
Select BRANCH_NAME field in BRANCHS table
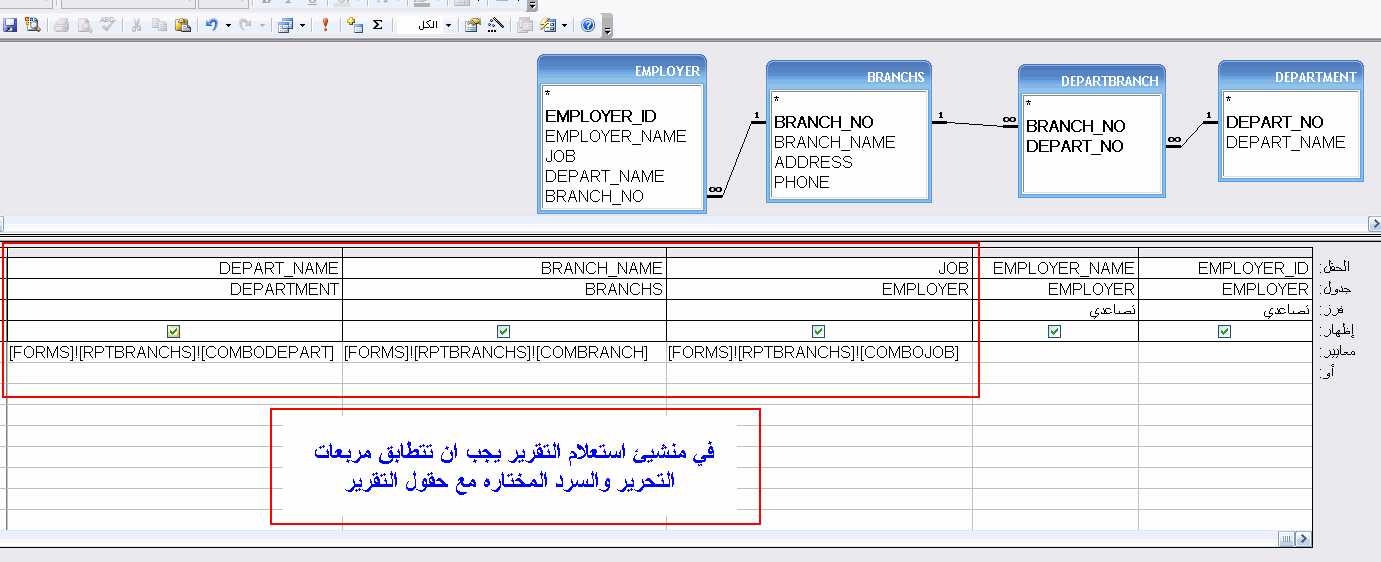835,142
